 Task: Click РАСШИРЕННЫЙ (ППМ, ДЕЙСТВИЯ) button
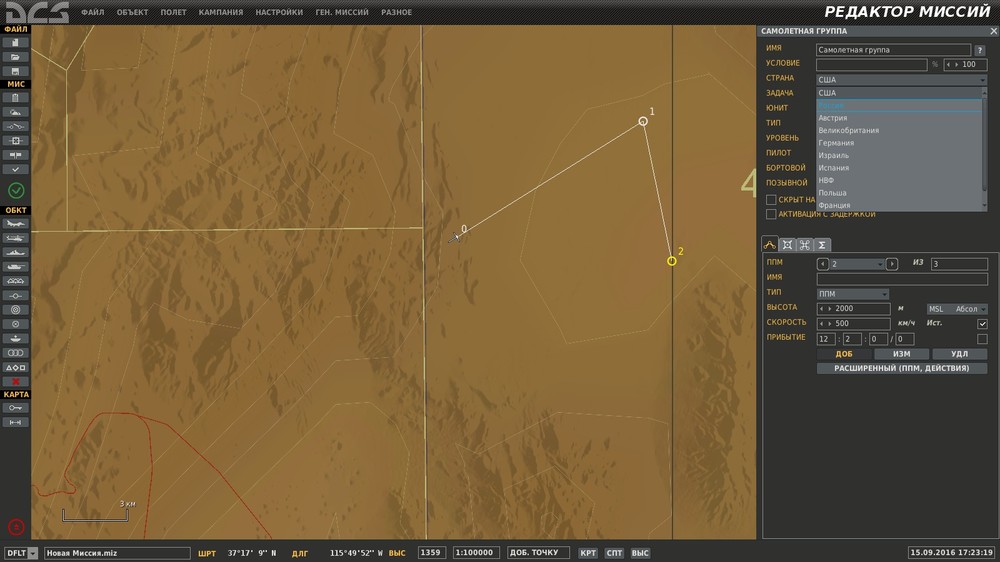[902, 368]
